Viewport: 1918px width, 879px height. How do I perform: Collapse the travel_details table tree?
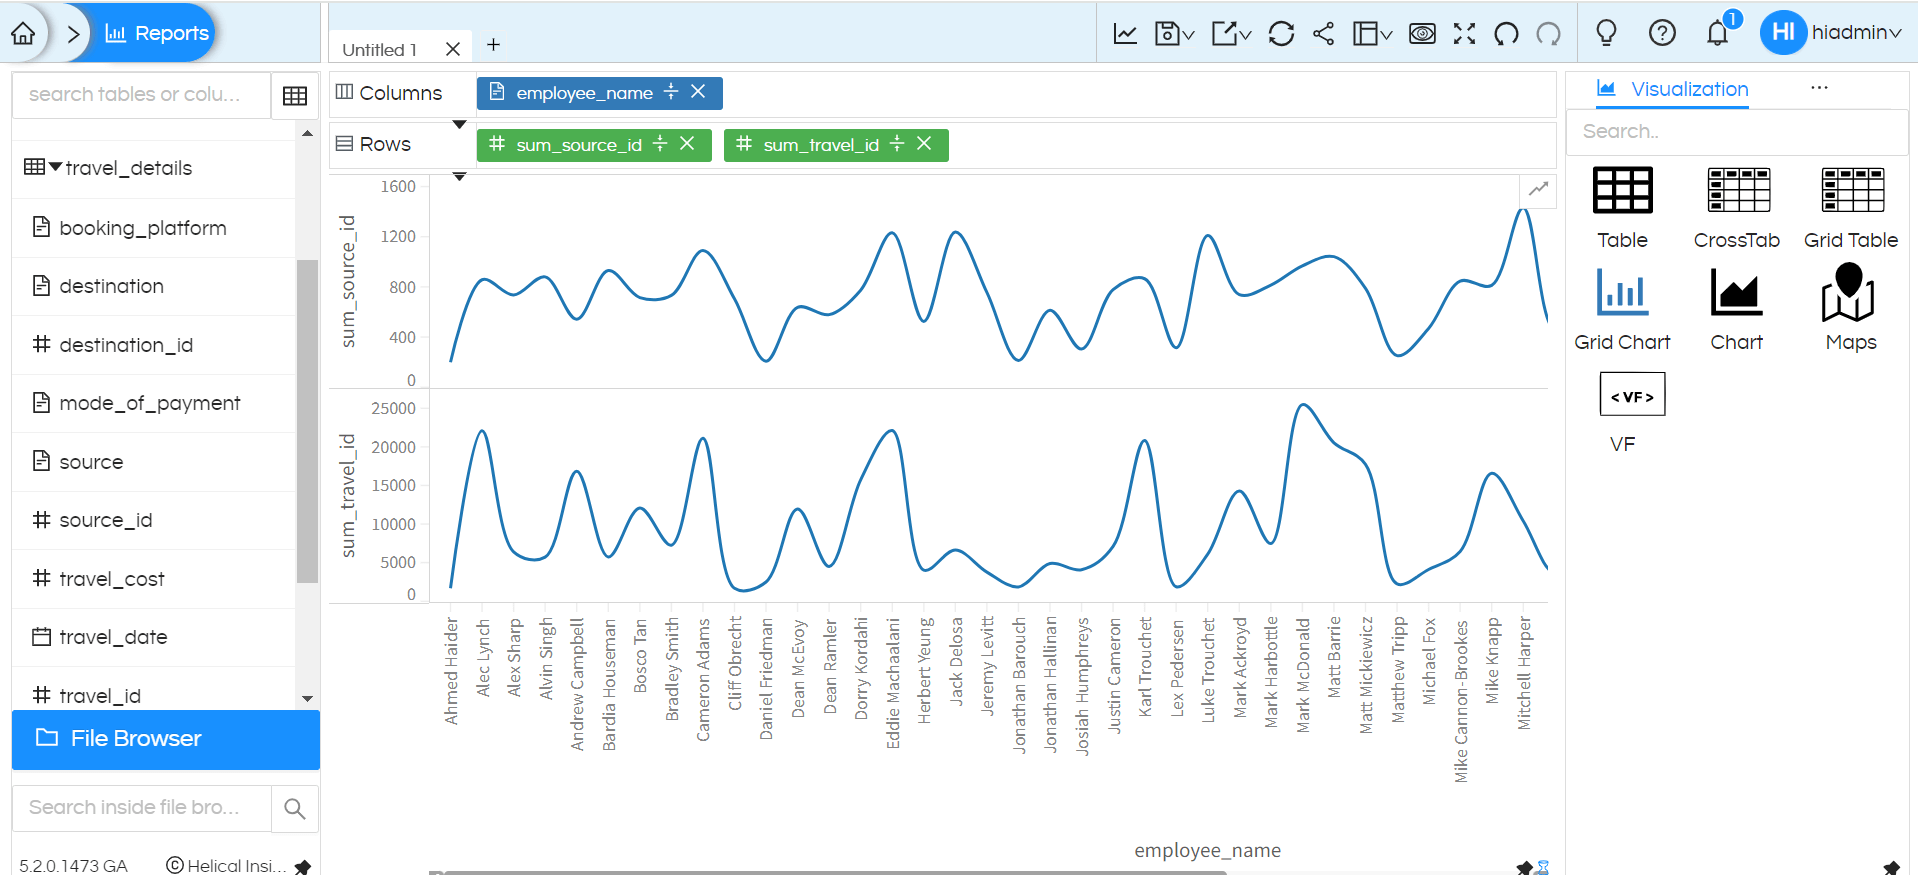(55, 166)
